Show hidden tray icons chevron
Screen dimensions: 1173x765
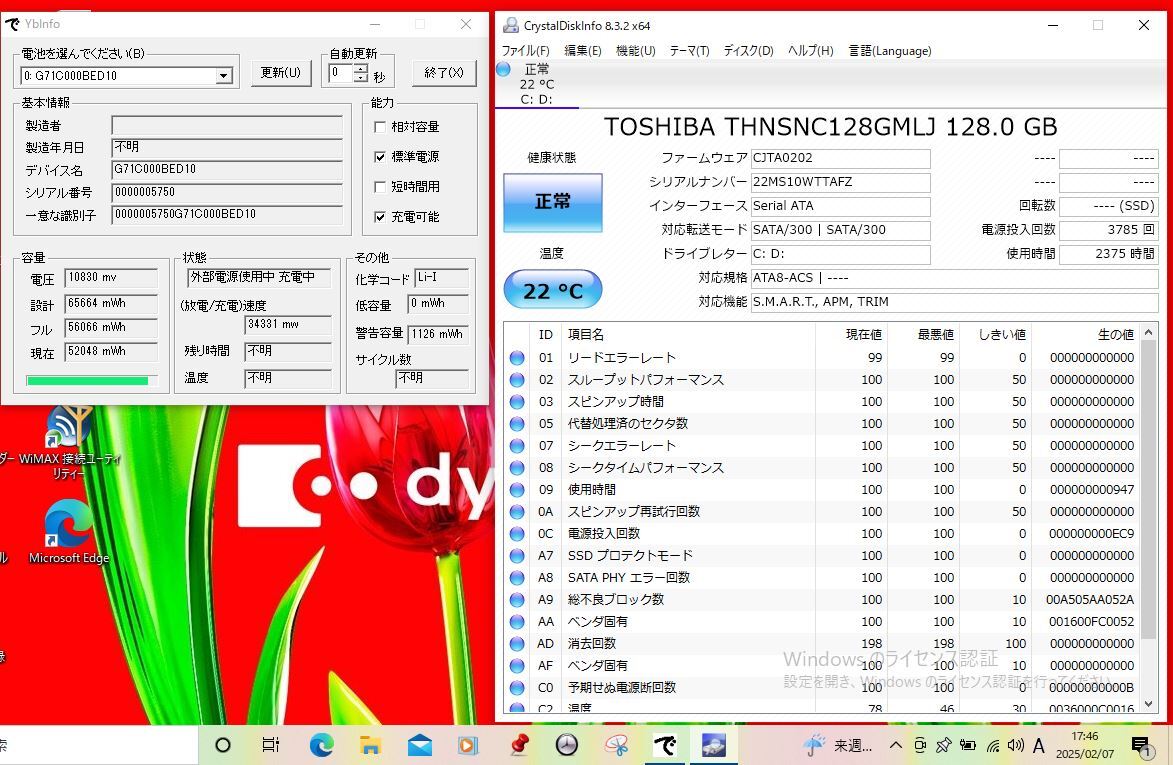click(x=895, y=745)
